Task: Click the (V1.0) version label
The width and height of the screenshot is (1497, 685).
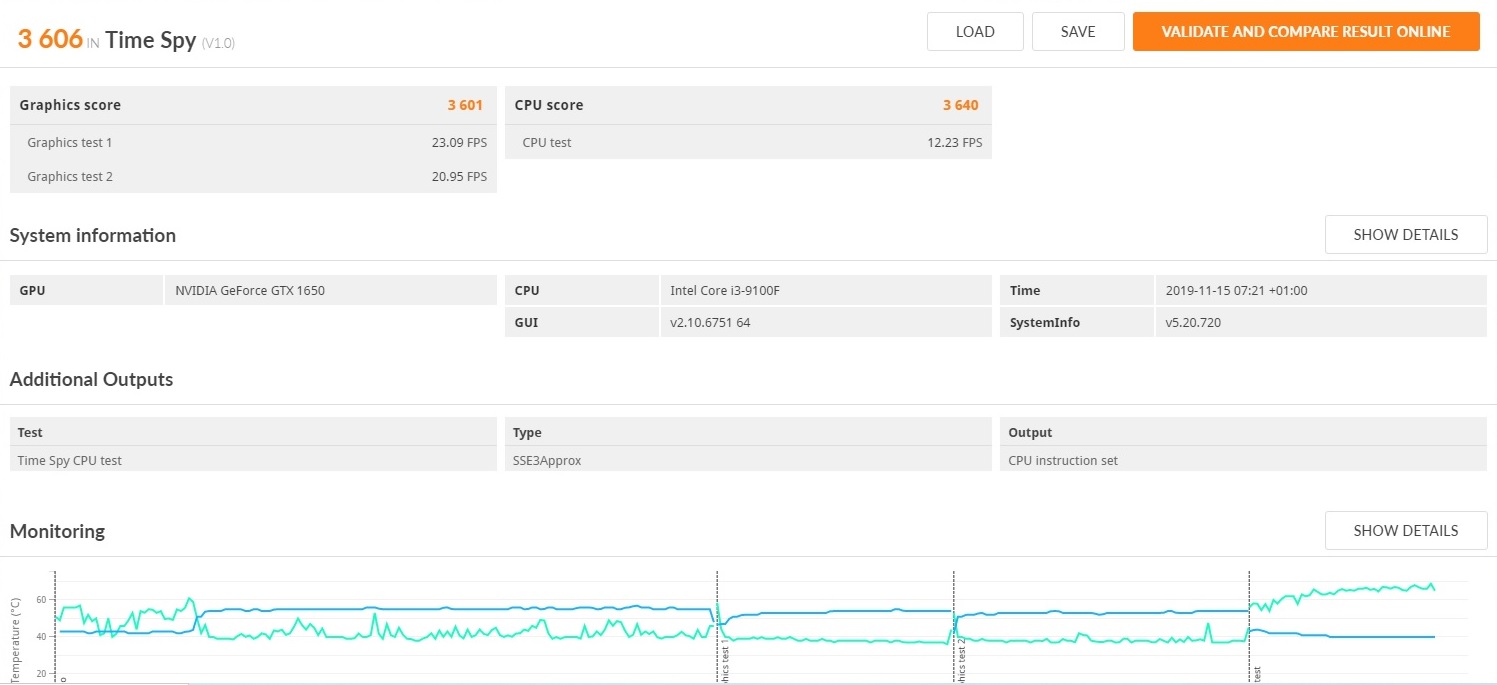Action: click(x=218, y=43)
